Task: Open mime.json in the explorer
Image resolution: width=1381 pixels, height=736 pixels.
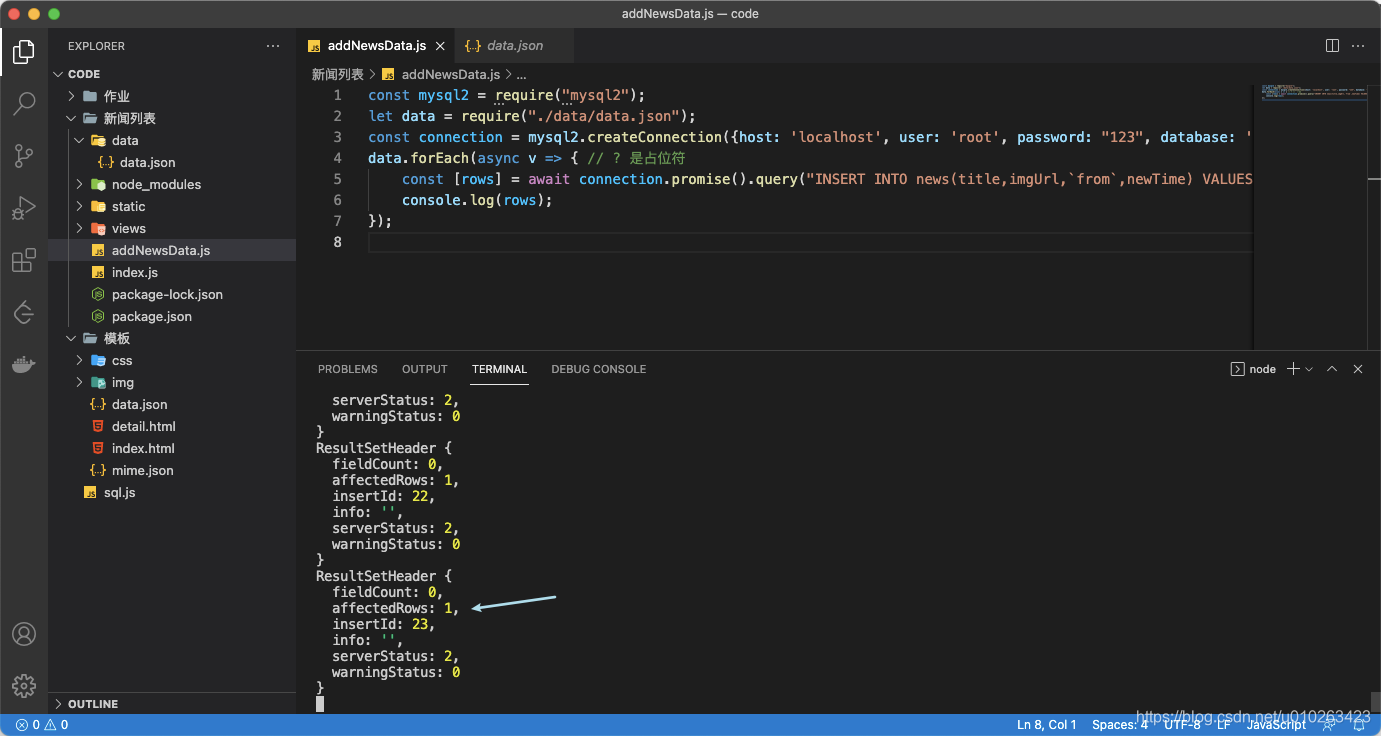Action: pos(172,470)
